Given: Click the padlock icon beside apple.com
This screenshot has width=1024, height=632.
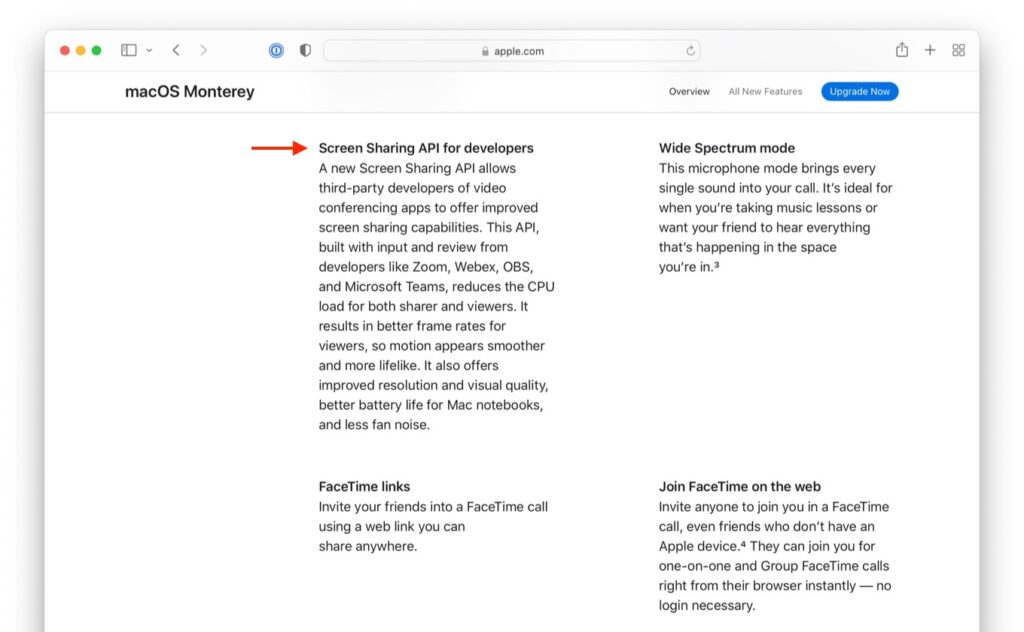Looking at the screenshot, I should click(483, 51).
